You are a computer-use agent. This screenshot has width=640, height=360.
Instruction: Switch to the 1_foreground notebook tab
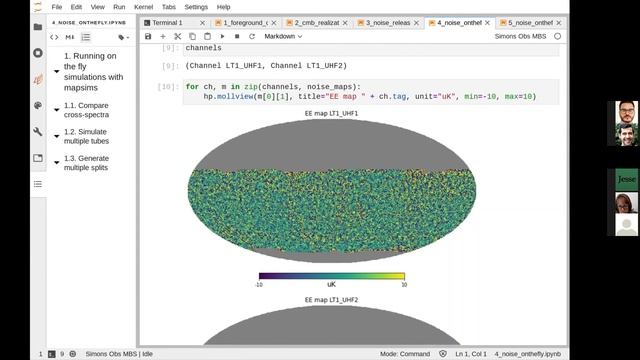coord(245,23)
